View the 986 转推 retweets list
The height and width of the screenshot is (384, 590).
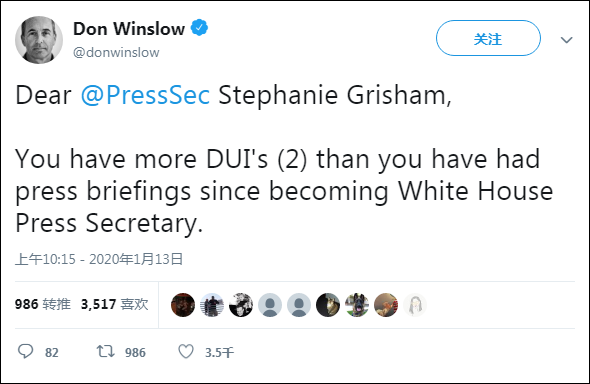43,304
